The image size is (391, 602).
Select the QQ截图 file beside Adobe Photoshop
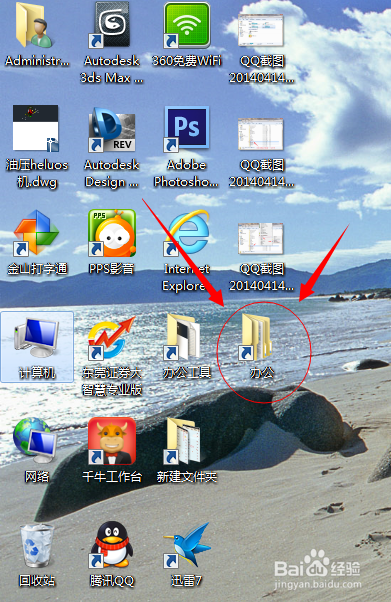261,134
